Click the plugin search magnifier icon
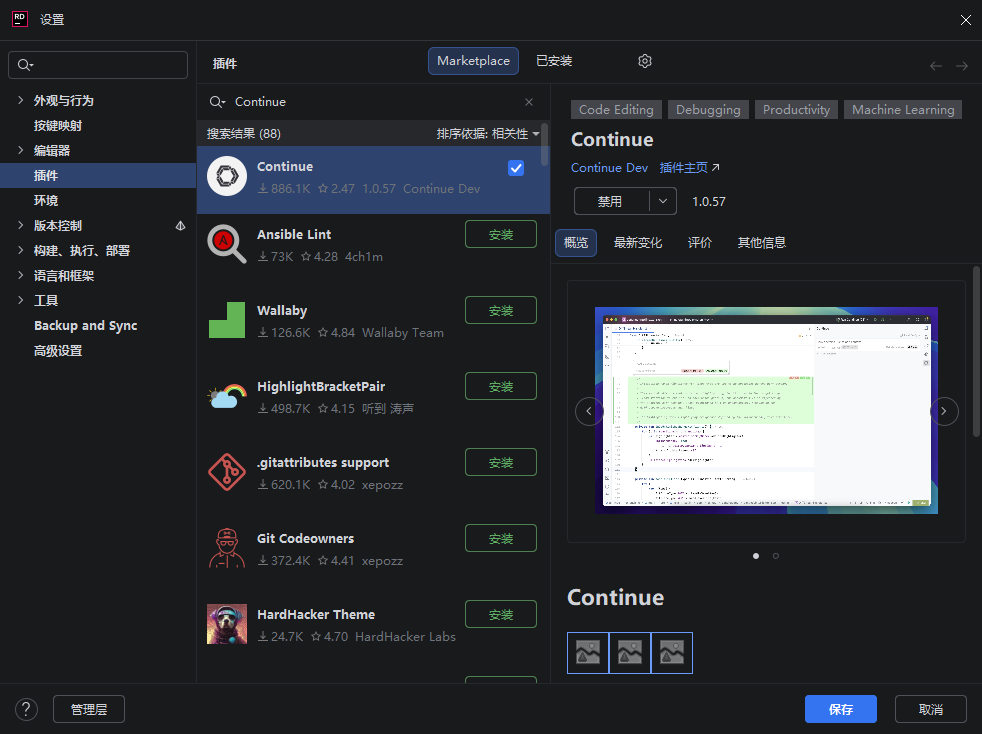Screen dimensions: 982x734 [x=217, y=101]
